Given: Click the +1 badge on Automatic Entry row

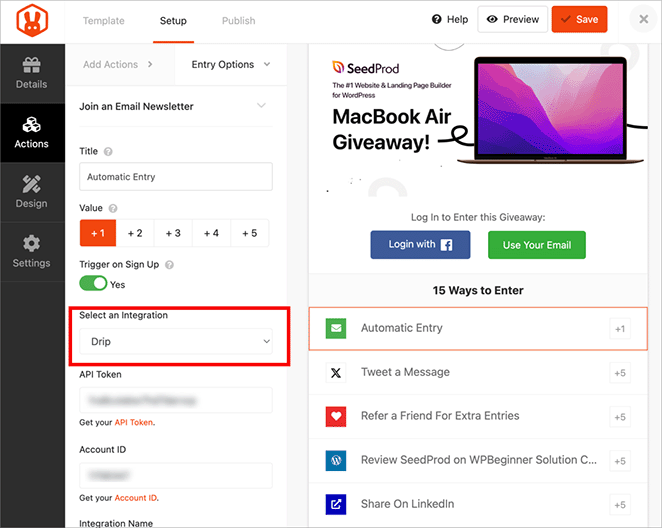Looking at the screenshot, I should point(620,329).
